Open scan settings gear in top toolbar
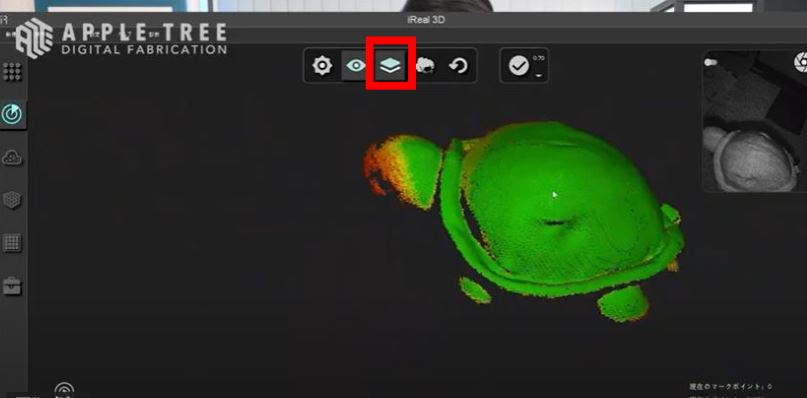Image resolution: width=807 pixels, height=398 pixels. (322, 66)
